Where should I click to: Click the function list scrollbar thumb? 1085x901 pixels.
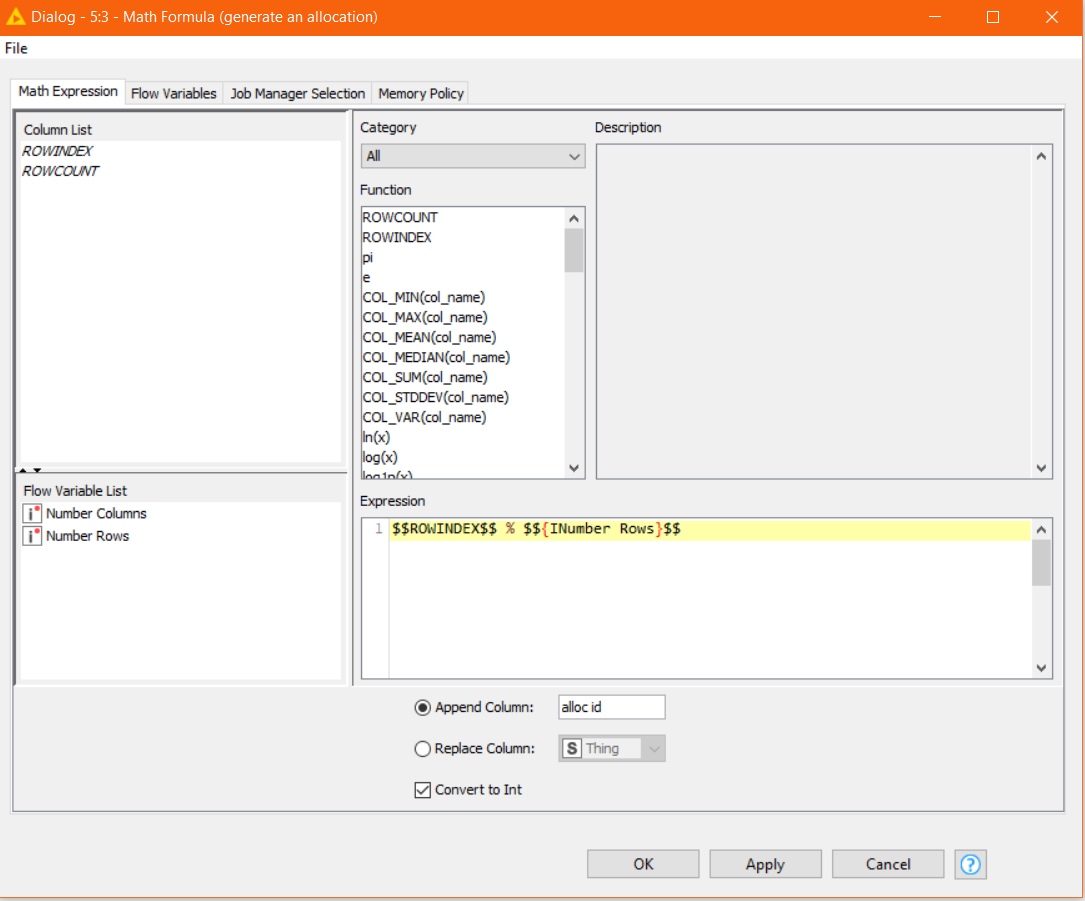(x=574, y=250)
